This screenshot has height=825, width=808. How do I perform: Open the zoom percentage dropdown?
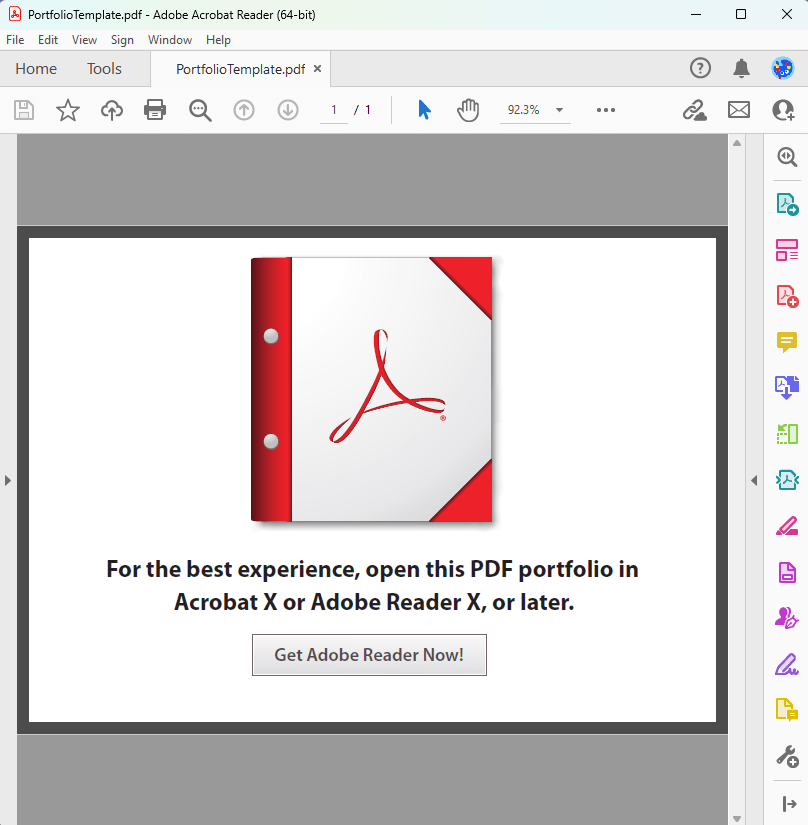coord(559,110)
